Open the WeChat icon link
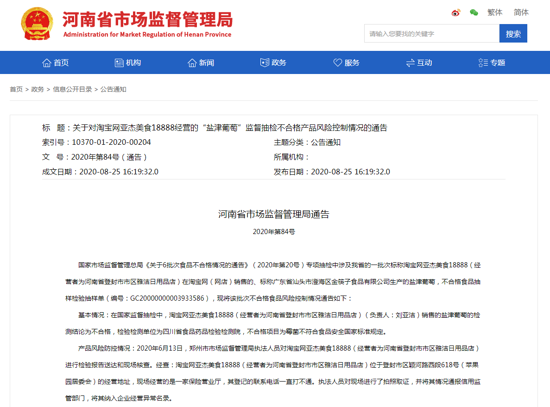 pyautogui.click(x=474, y=13)
